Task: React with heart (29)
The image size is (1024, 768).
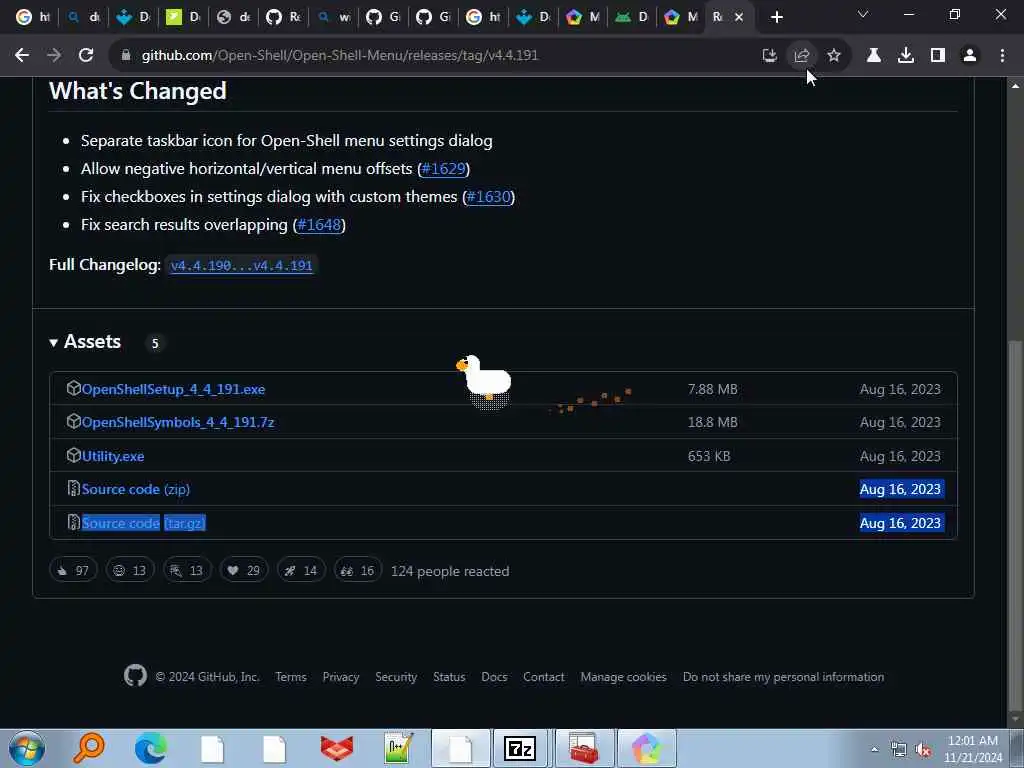Action: [244, 570]
